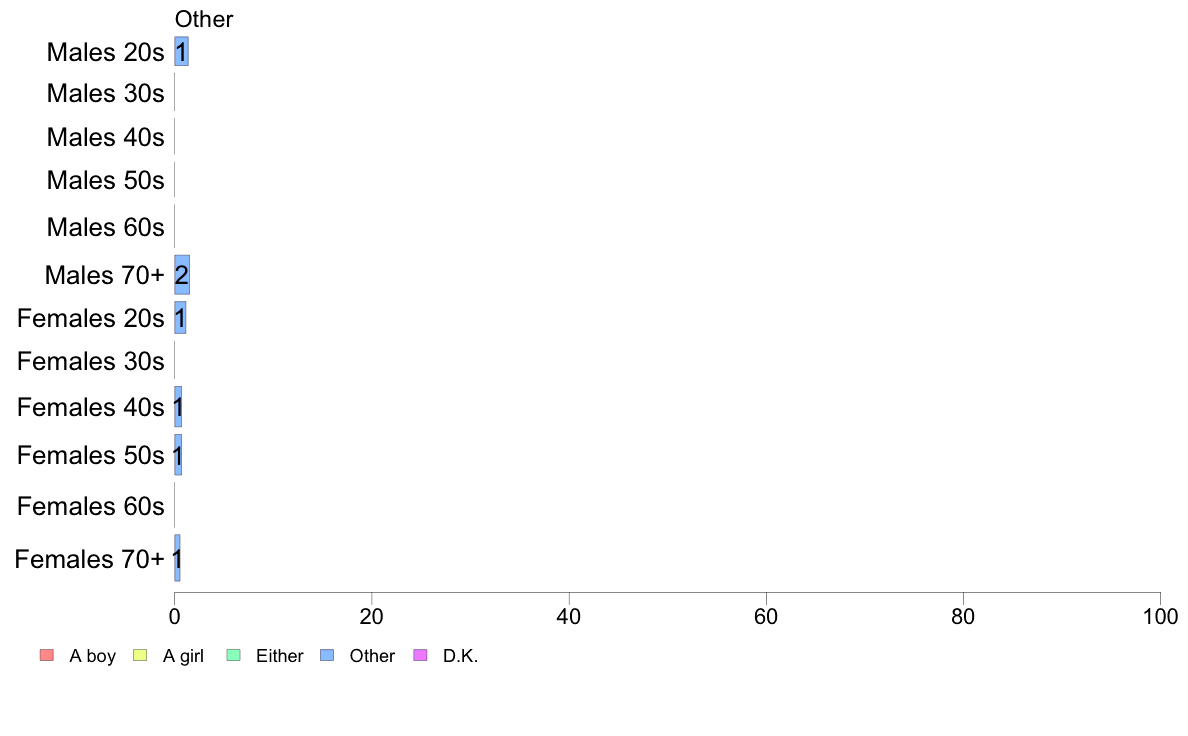The image size is (1188, 736).
Task: Click the Females 30s row label
Action: (x=90, y=361)
